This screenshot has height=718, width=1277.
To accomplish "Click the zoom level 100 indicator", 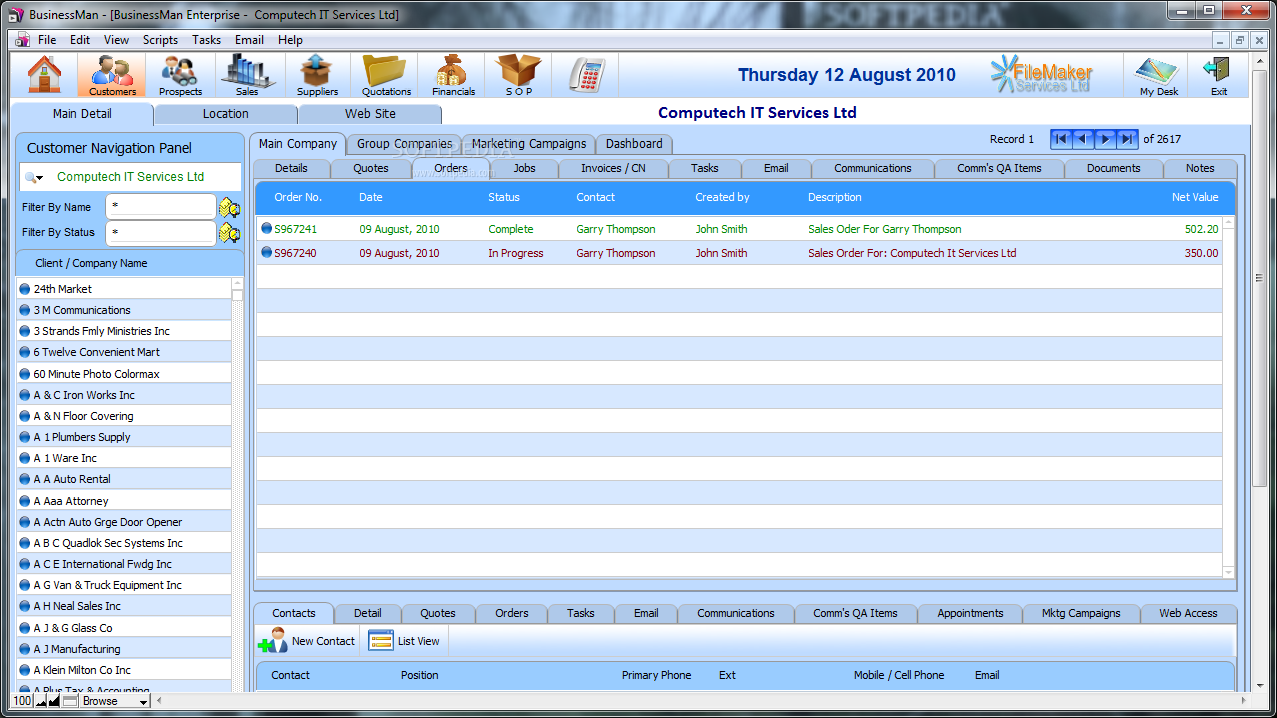I will point(22,701).
